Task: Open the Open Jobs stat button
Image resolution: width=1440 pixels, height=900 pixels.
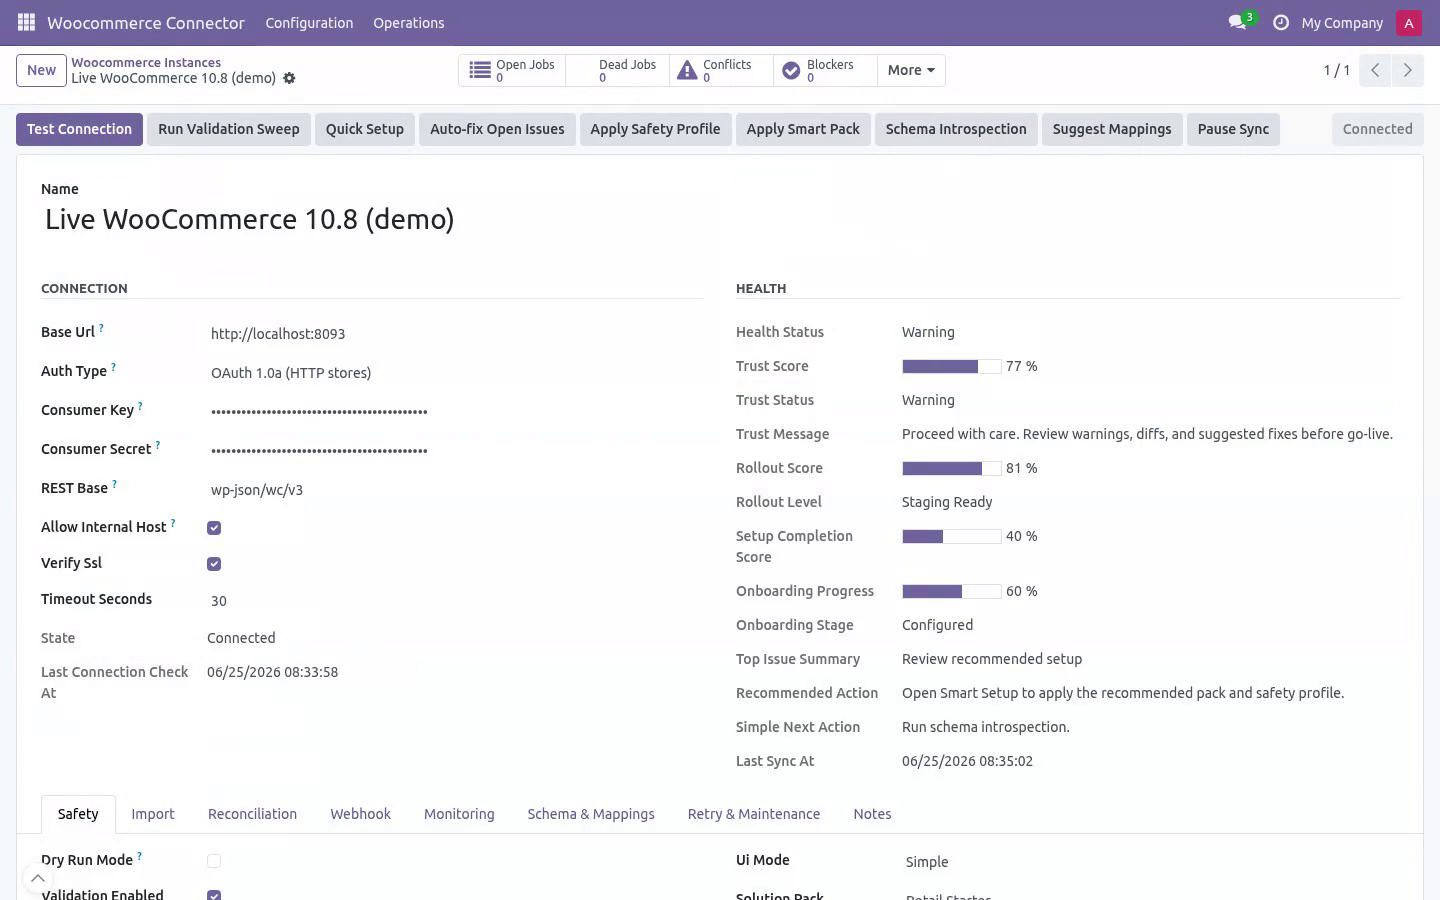Action: 512,70
